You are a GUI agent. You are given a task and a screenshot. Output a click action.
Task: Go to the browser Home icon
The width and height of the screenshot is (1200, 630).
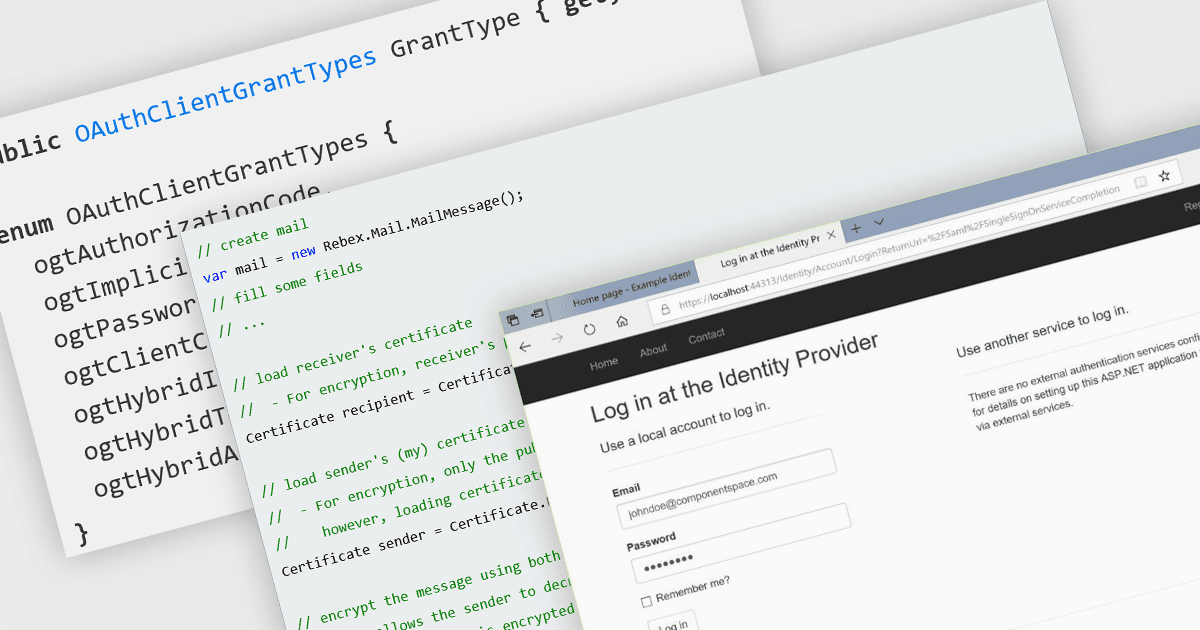(621, 321)
